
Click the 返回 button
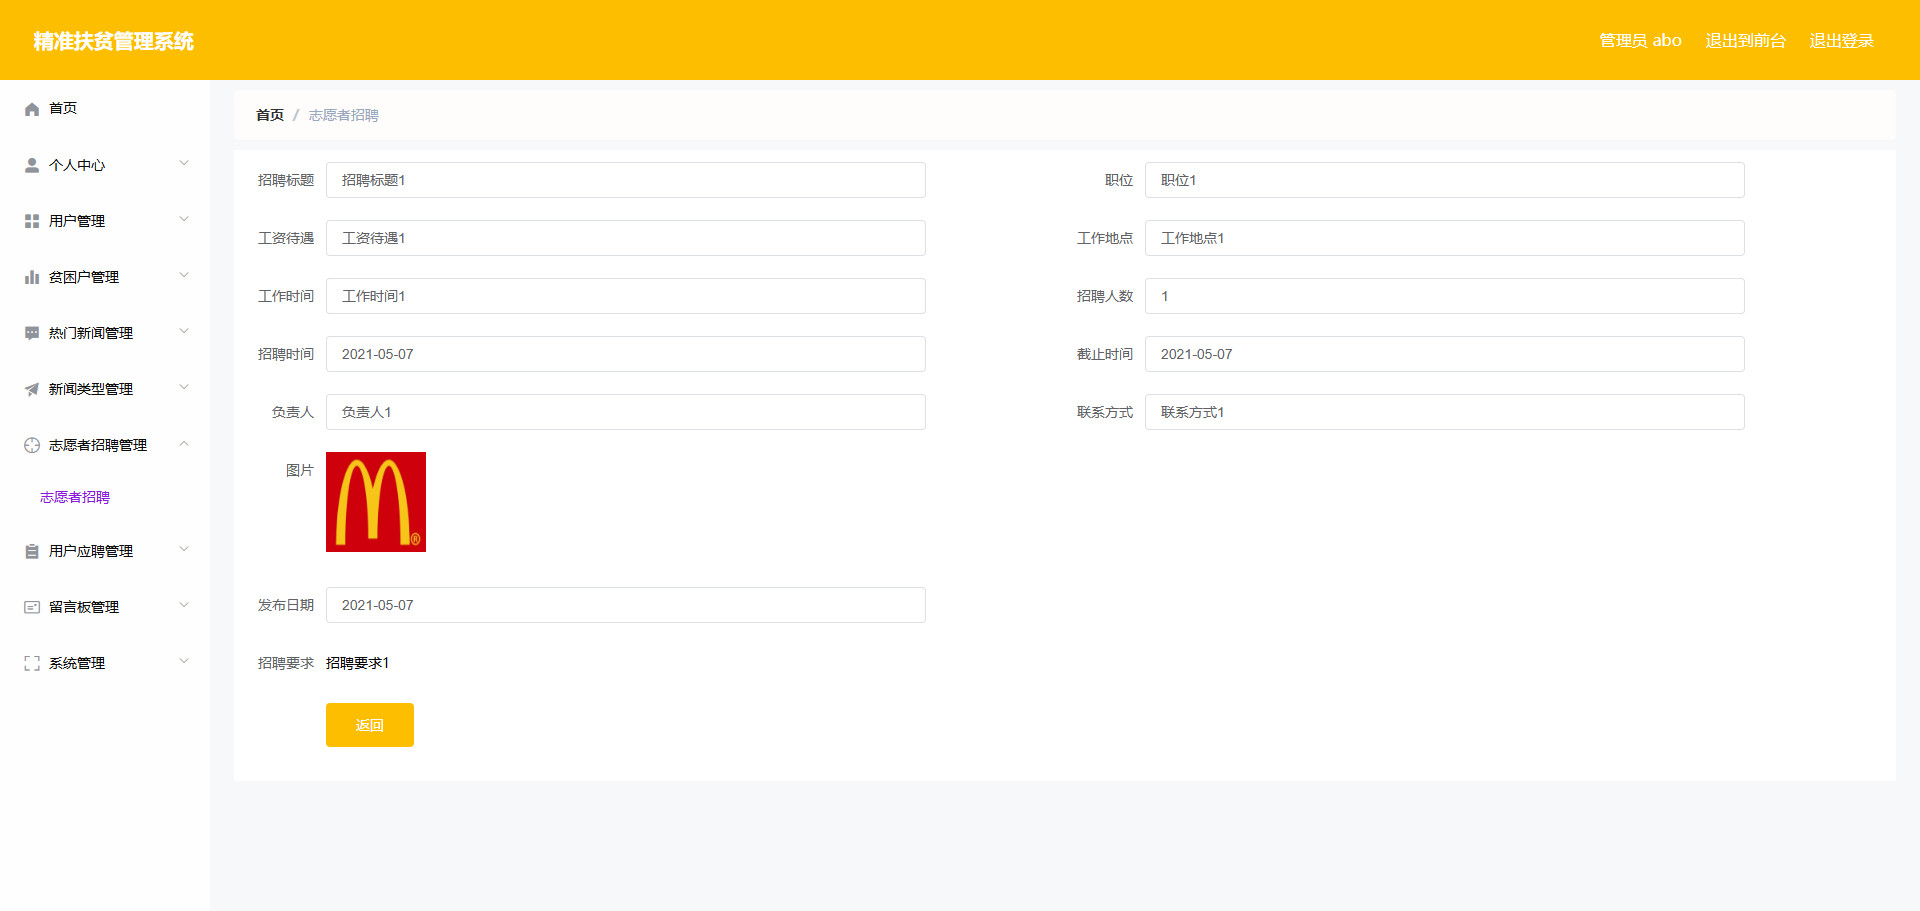pyautogui.click(x=370, y=725)
